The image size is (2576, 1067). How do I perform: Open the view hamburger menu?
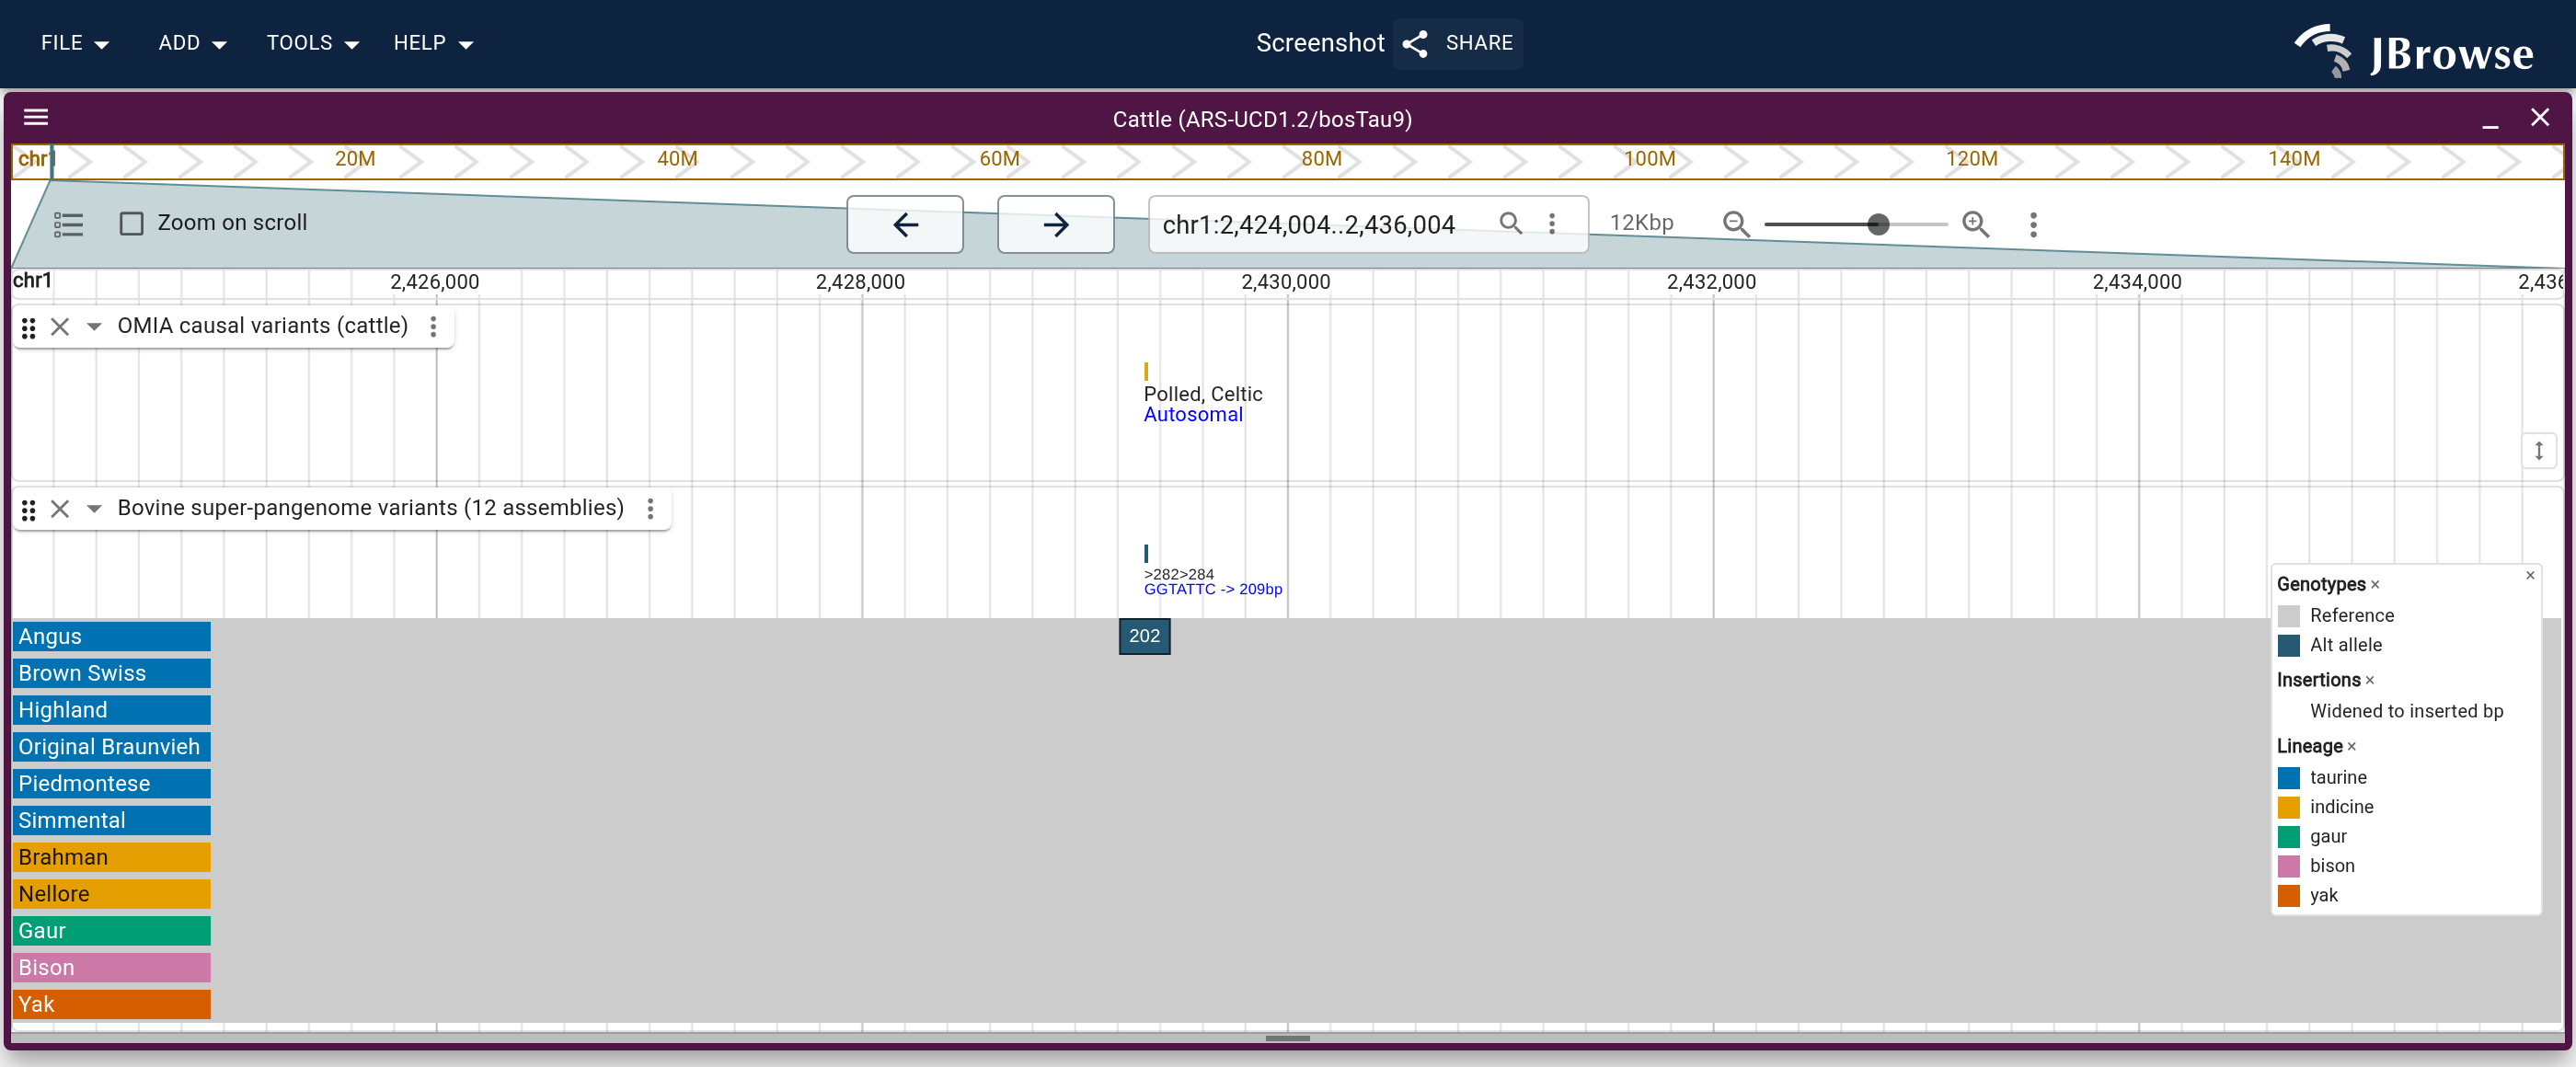[36, 118]
